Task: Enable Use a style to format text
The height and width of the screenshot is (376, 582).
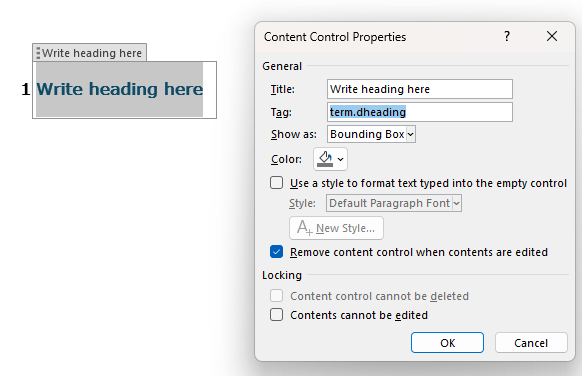Action: [x=277, y=183]
